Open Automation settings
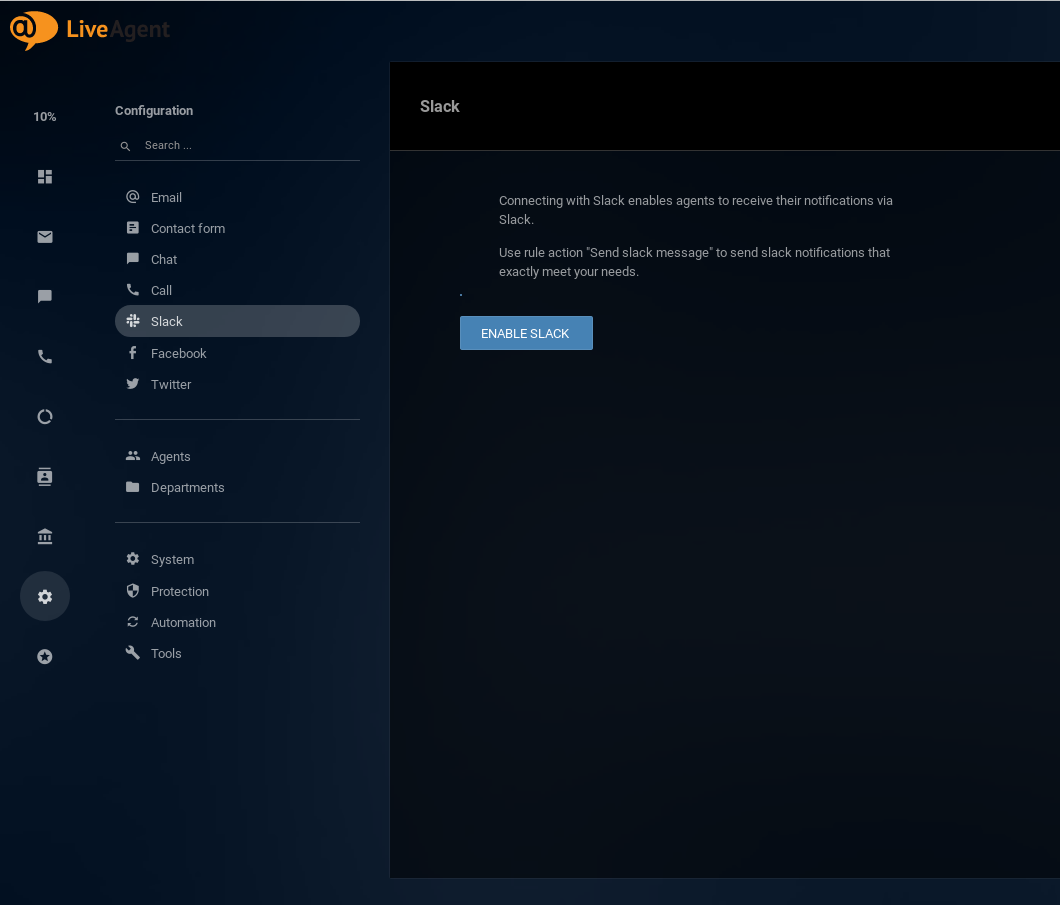Image resolution: width=1060 pixels, height=905 pixels. click(x=237, y=622)
